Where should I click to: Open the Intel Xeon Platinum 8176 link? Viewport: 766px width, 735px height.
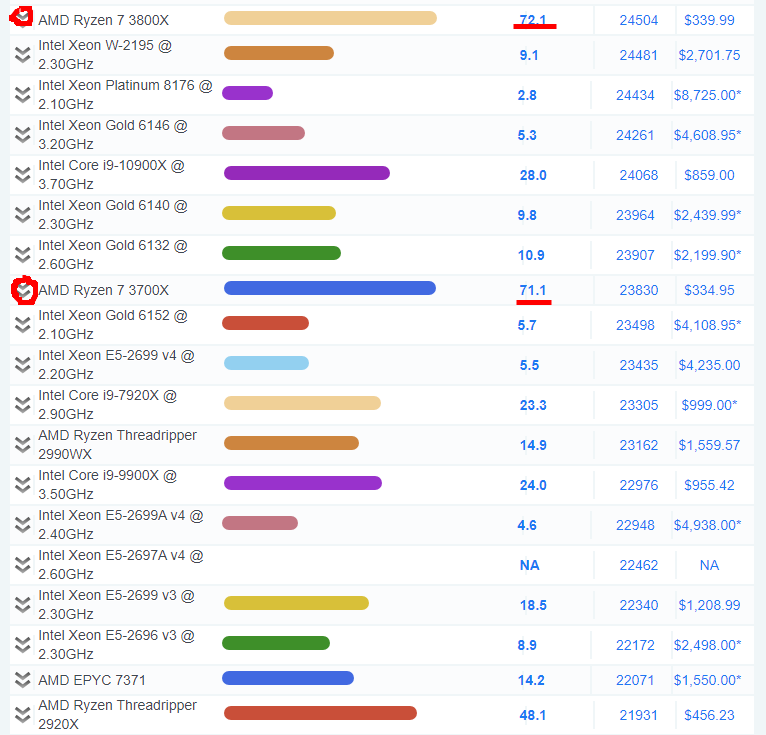pos(125,95)
